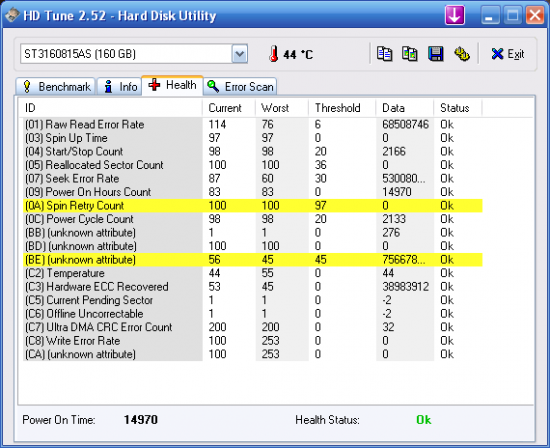Select the Spin Up Time row

[253, 138]
